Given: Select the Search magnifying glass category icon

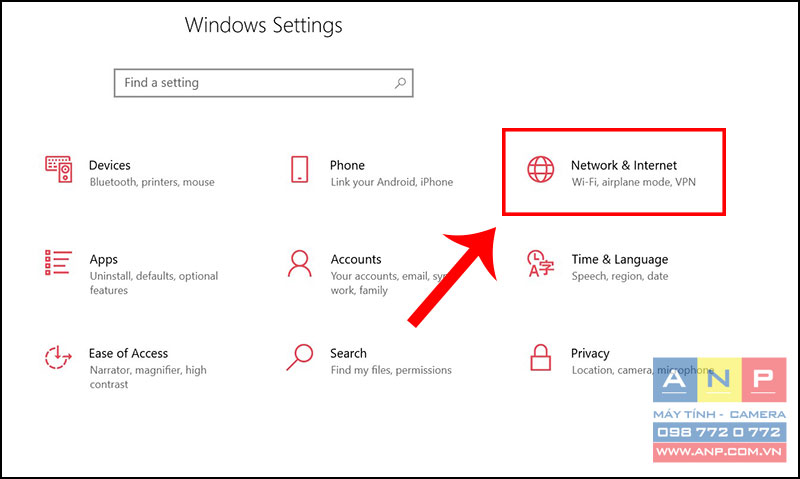Looking at the screenshot, I should coord(299,357).
